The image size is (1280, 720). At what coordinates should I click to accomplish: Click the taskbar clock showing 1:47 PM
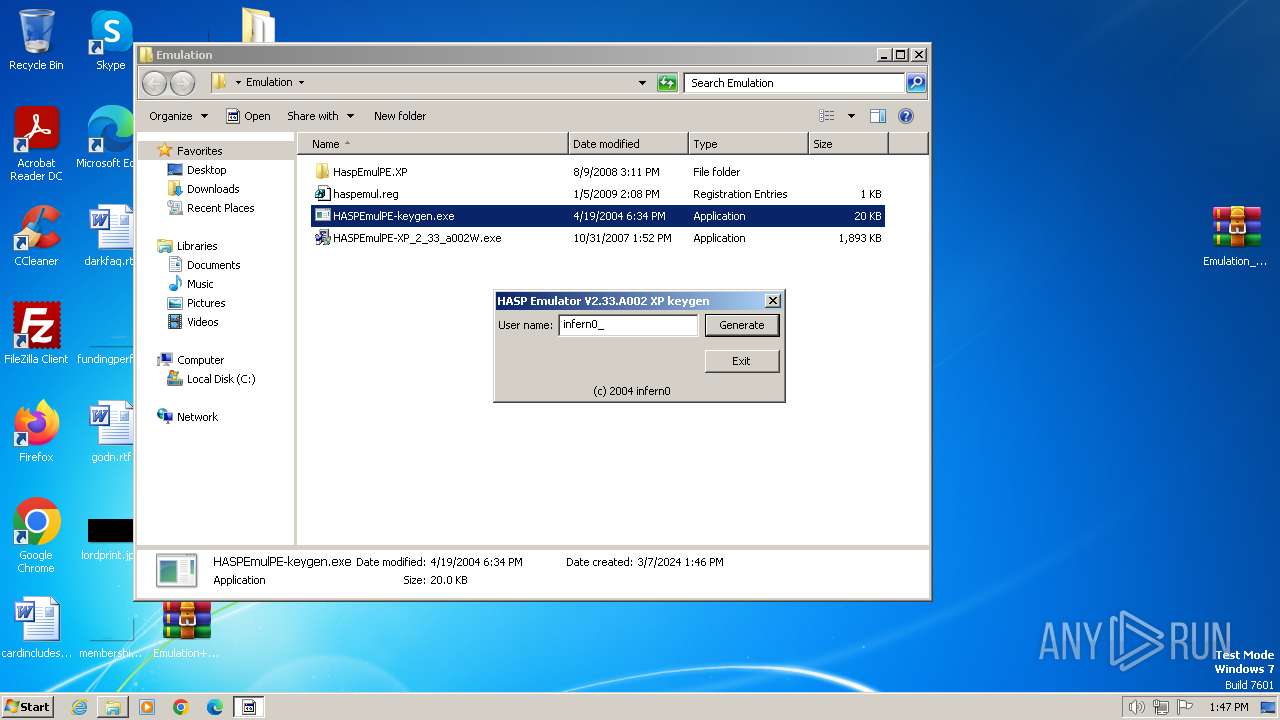coord(1228,707)
